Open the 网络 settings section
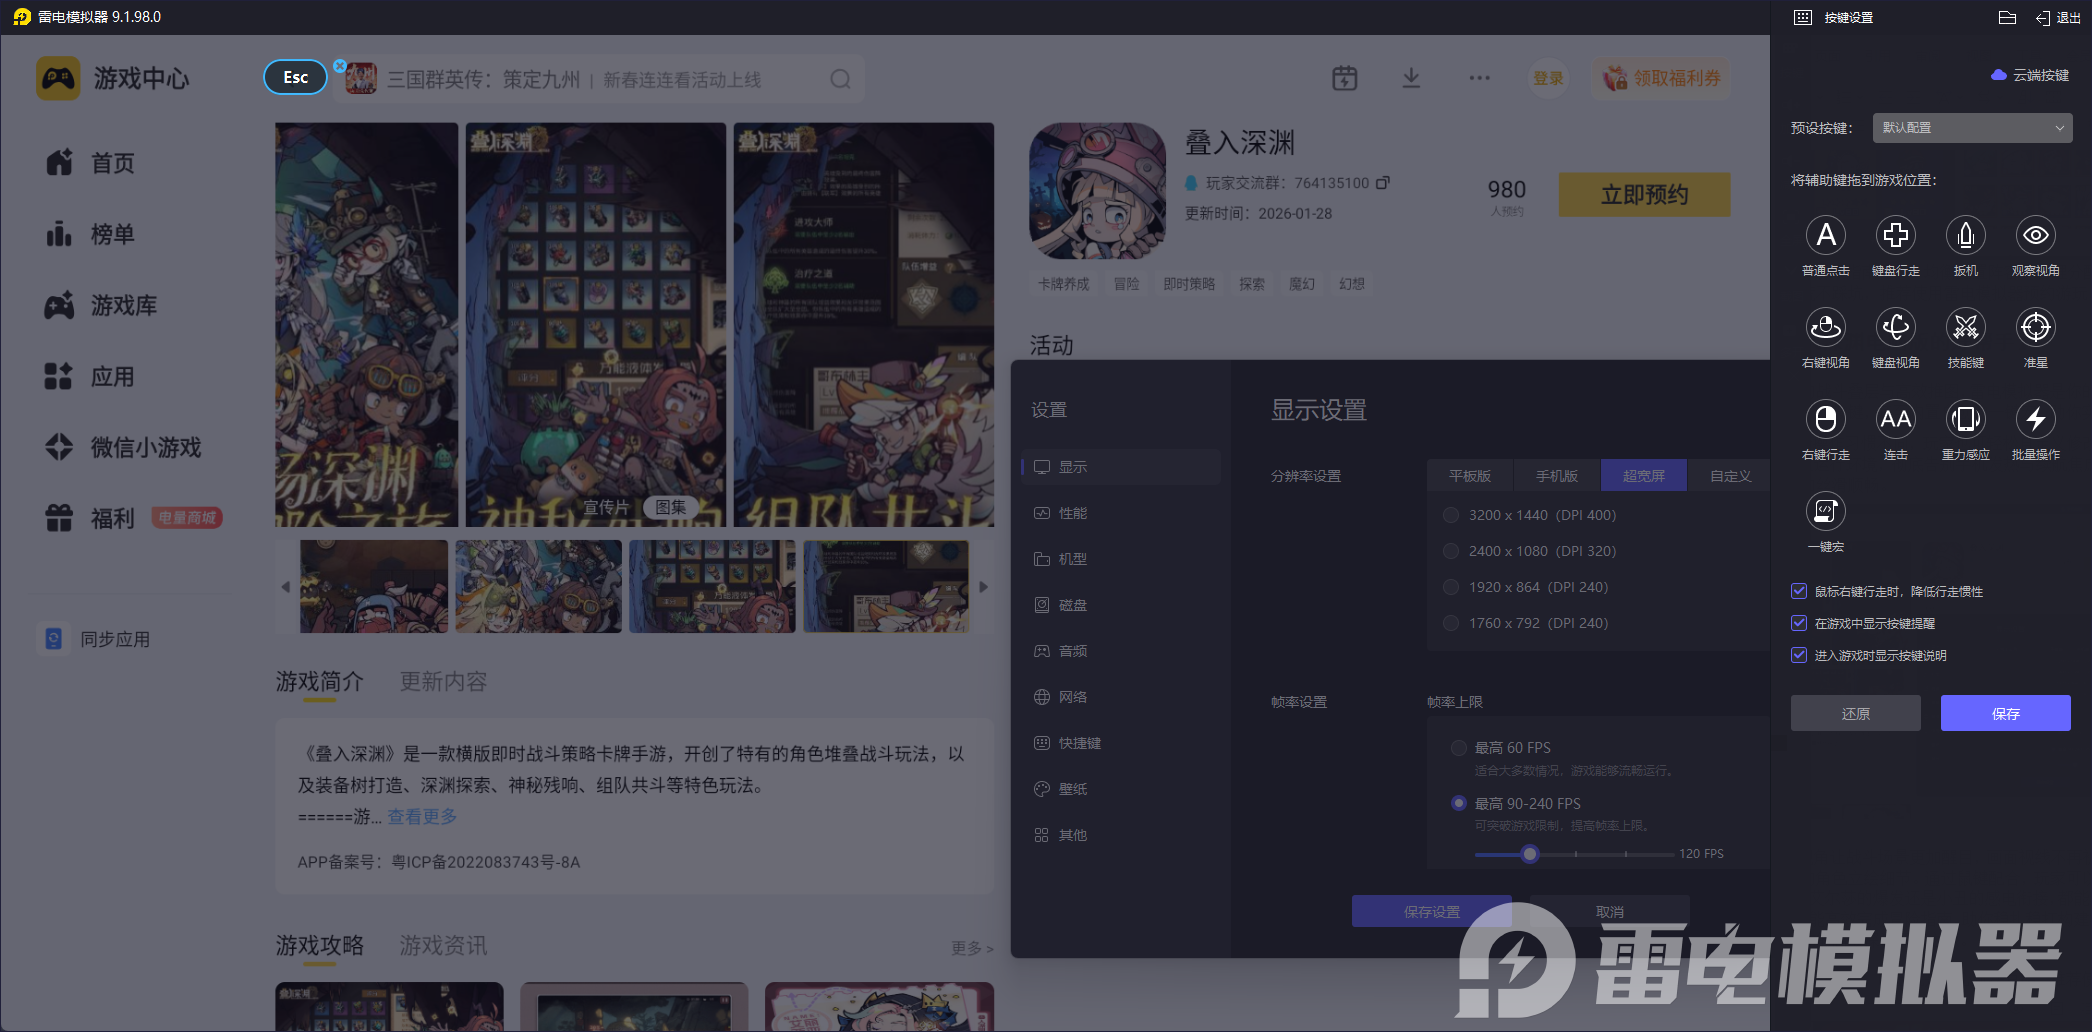The image size is (2092, 1032). 1120,697
